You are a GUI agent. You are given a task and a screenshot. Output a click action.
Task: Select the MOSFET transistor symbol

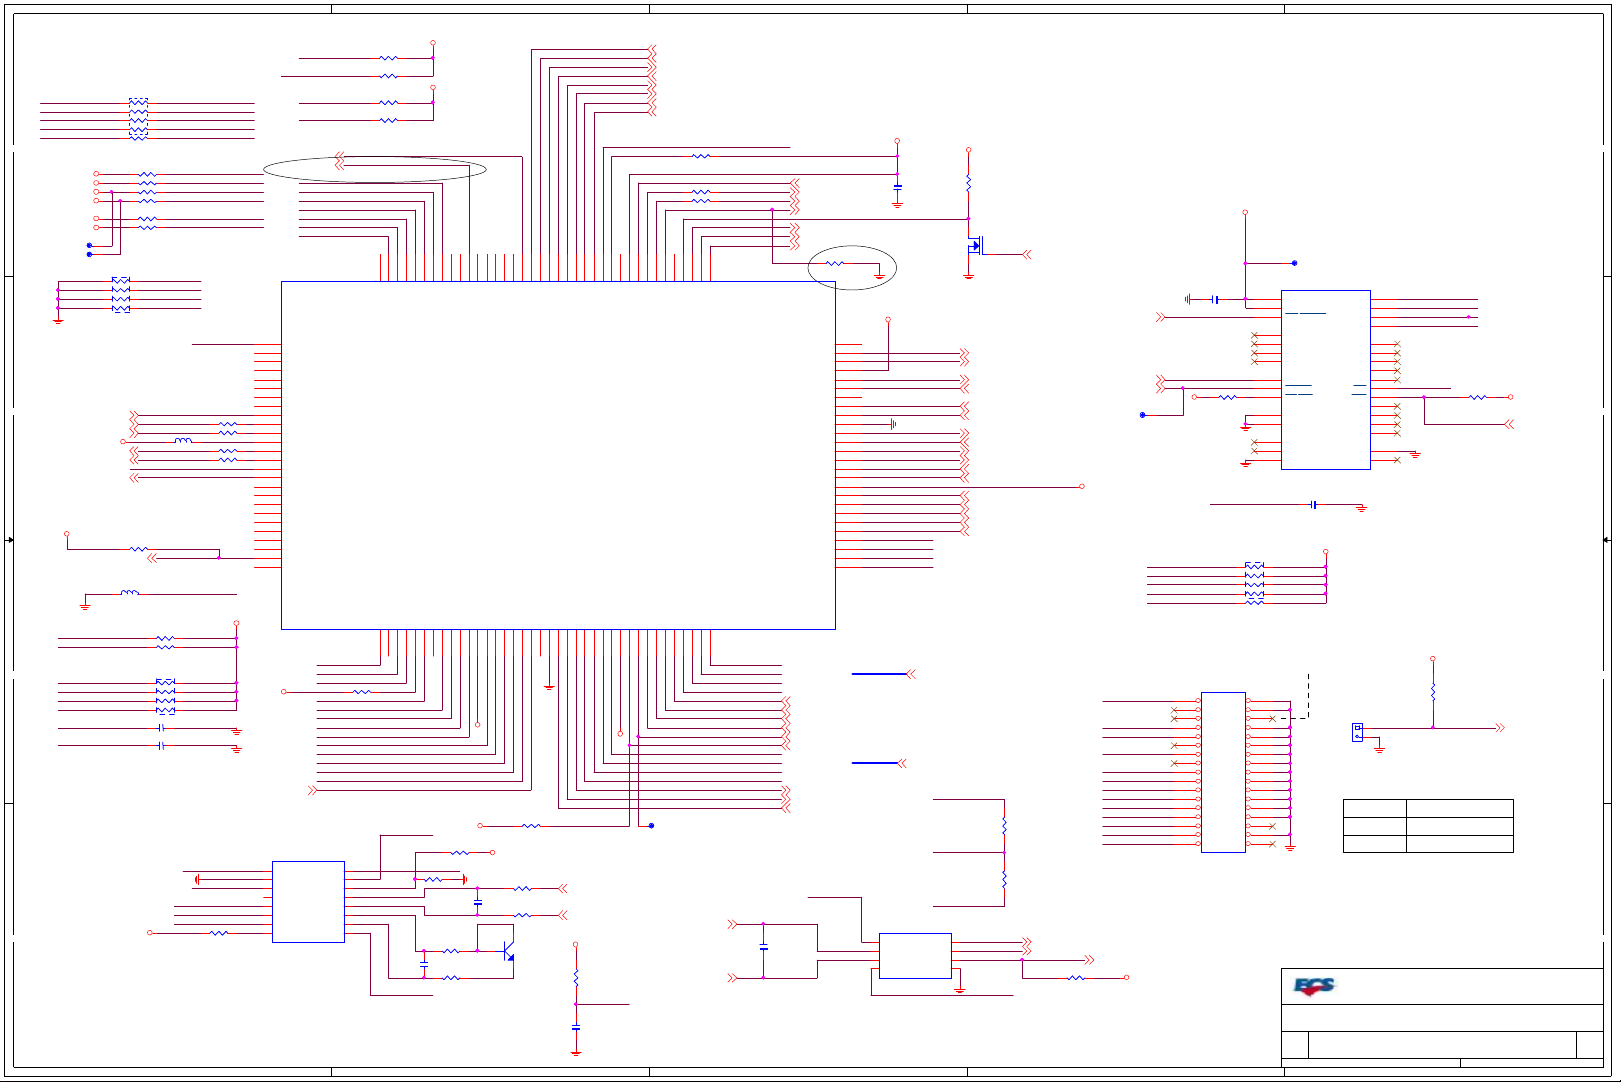tap(975, 245)
